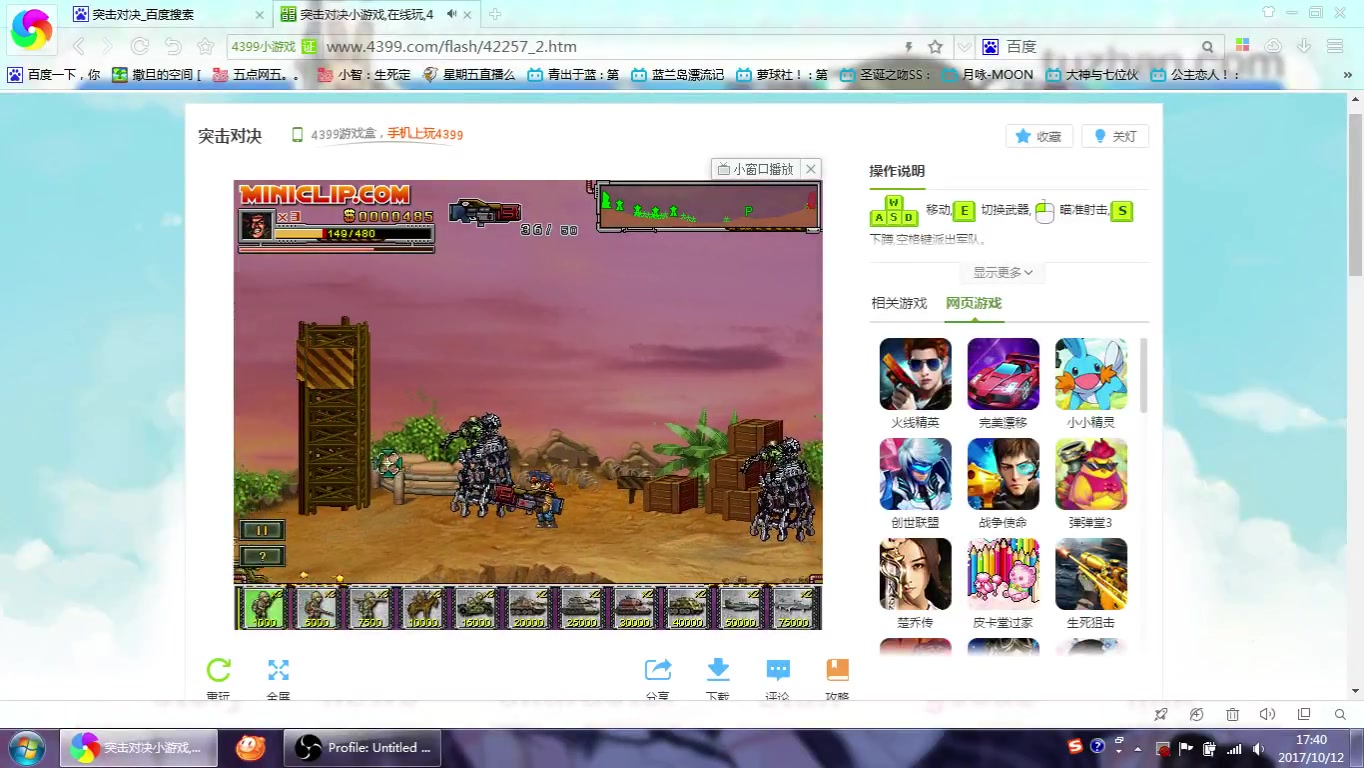The image size is (1364, 768).
Task: Deploy the 10000-cost camel rider unit
Action: point(422,607)
